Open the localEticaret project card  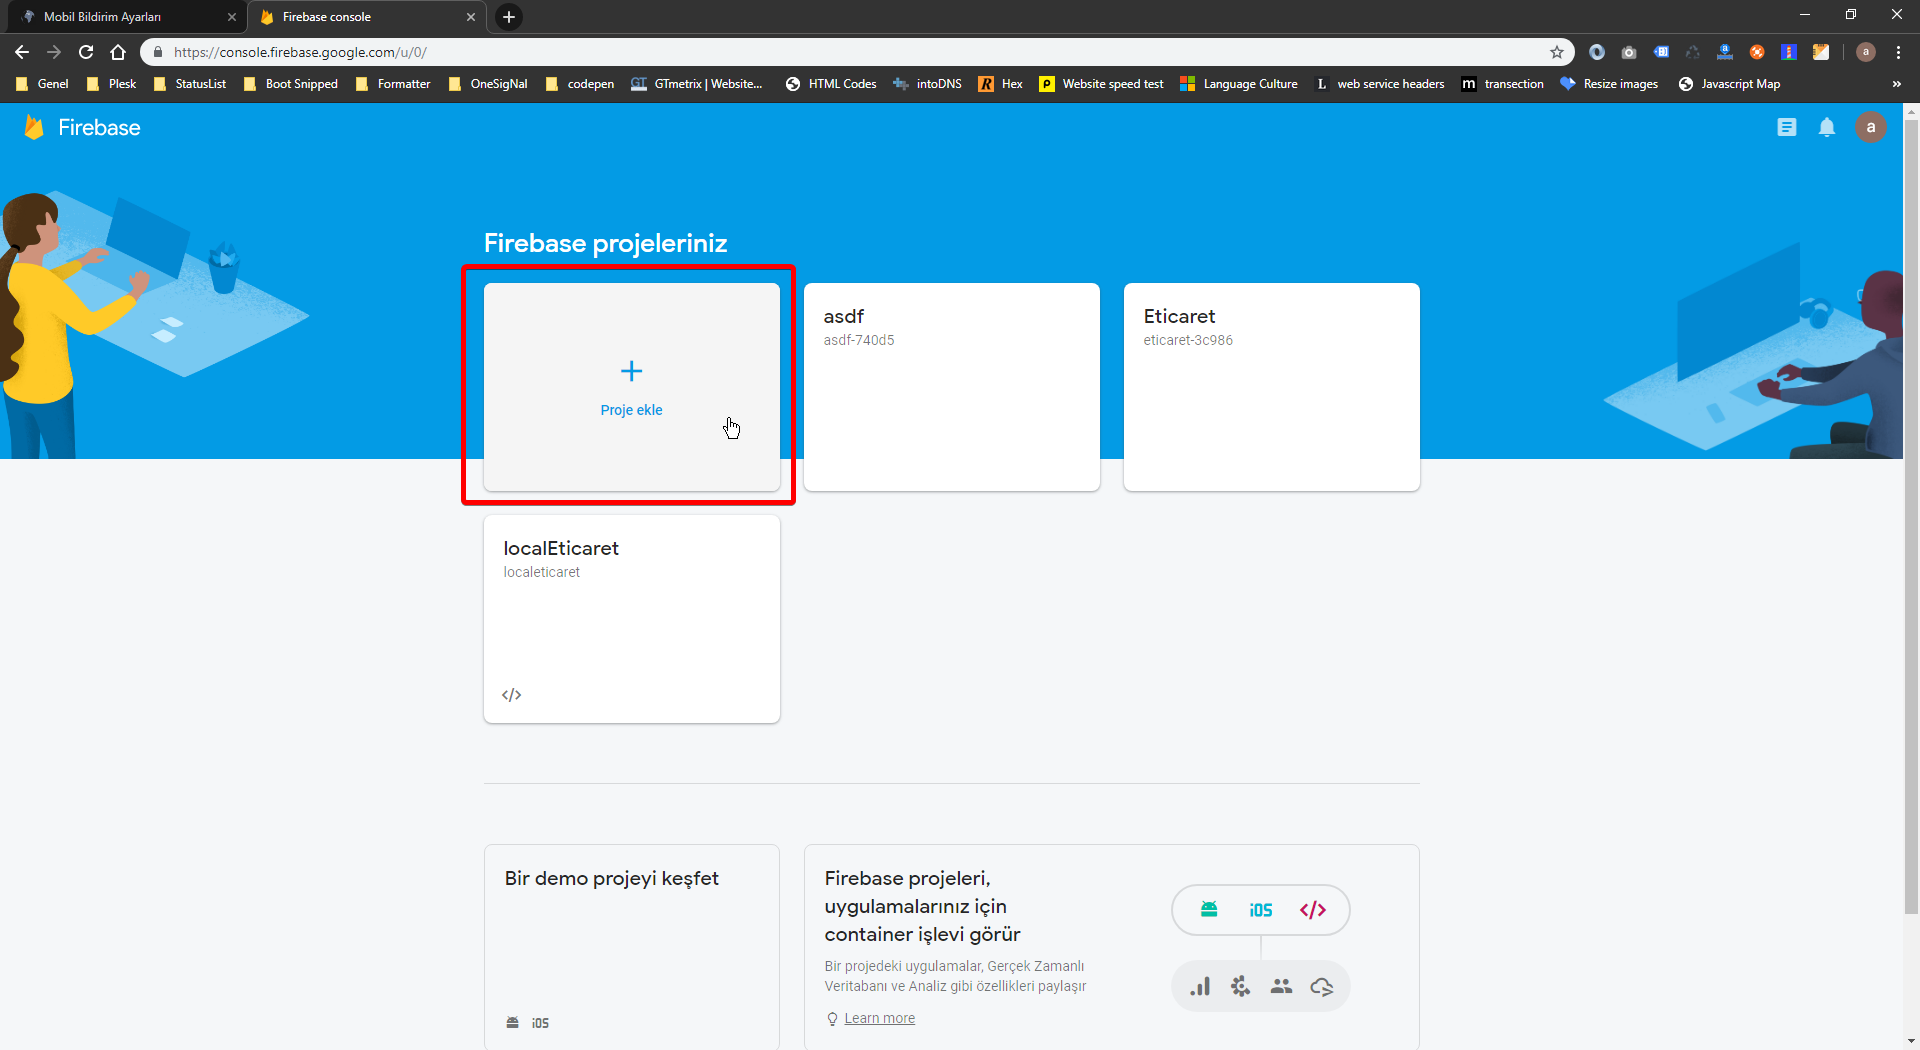pyautogui.click(x=631, y=619)
